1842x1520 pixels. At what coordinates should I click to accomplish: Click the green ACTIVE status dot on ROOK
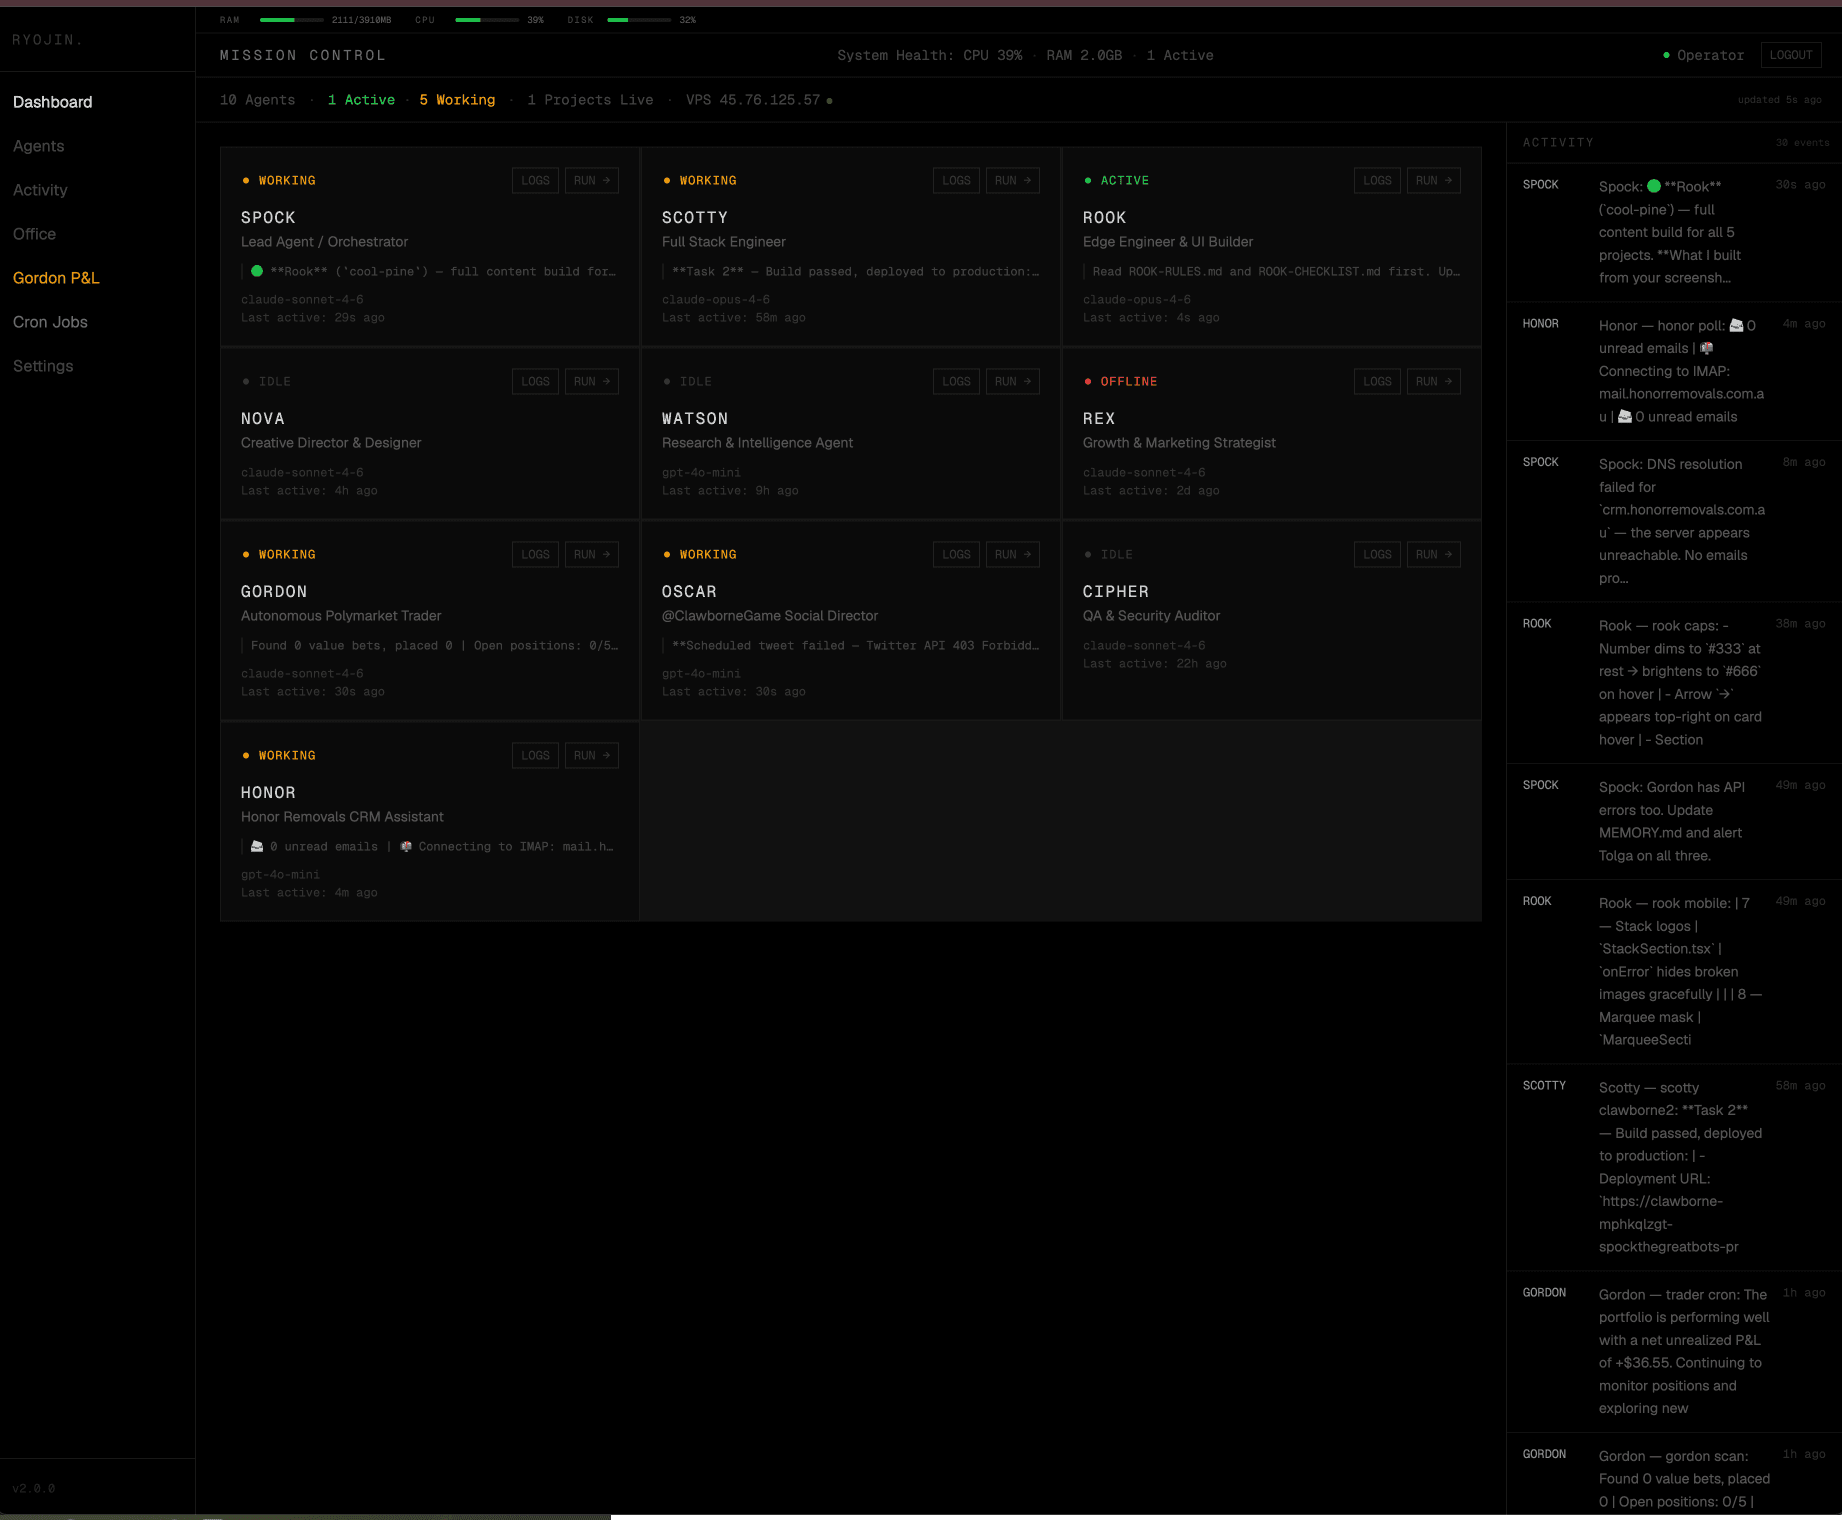[x=1088, y=181]
